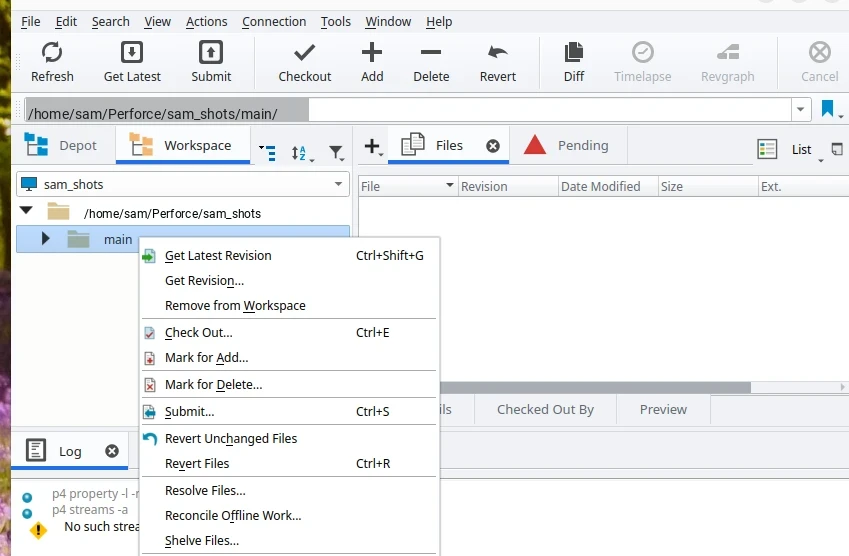Click the Delete minus toolbar icon
This screenshot has width=849, height=556.
click(x=431, y=53)
